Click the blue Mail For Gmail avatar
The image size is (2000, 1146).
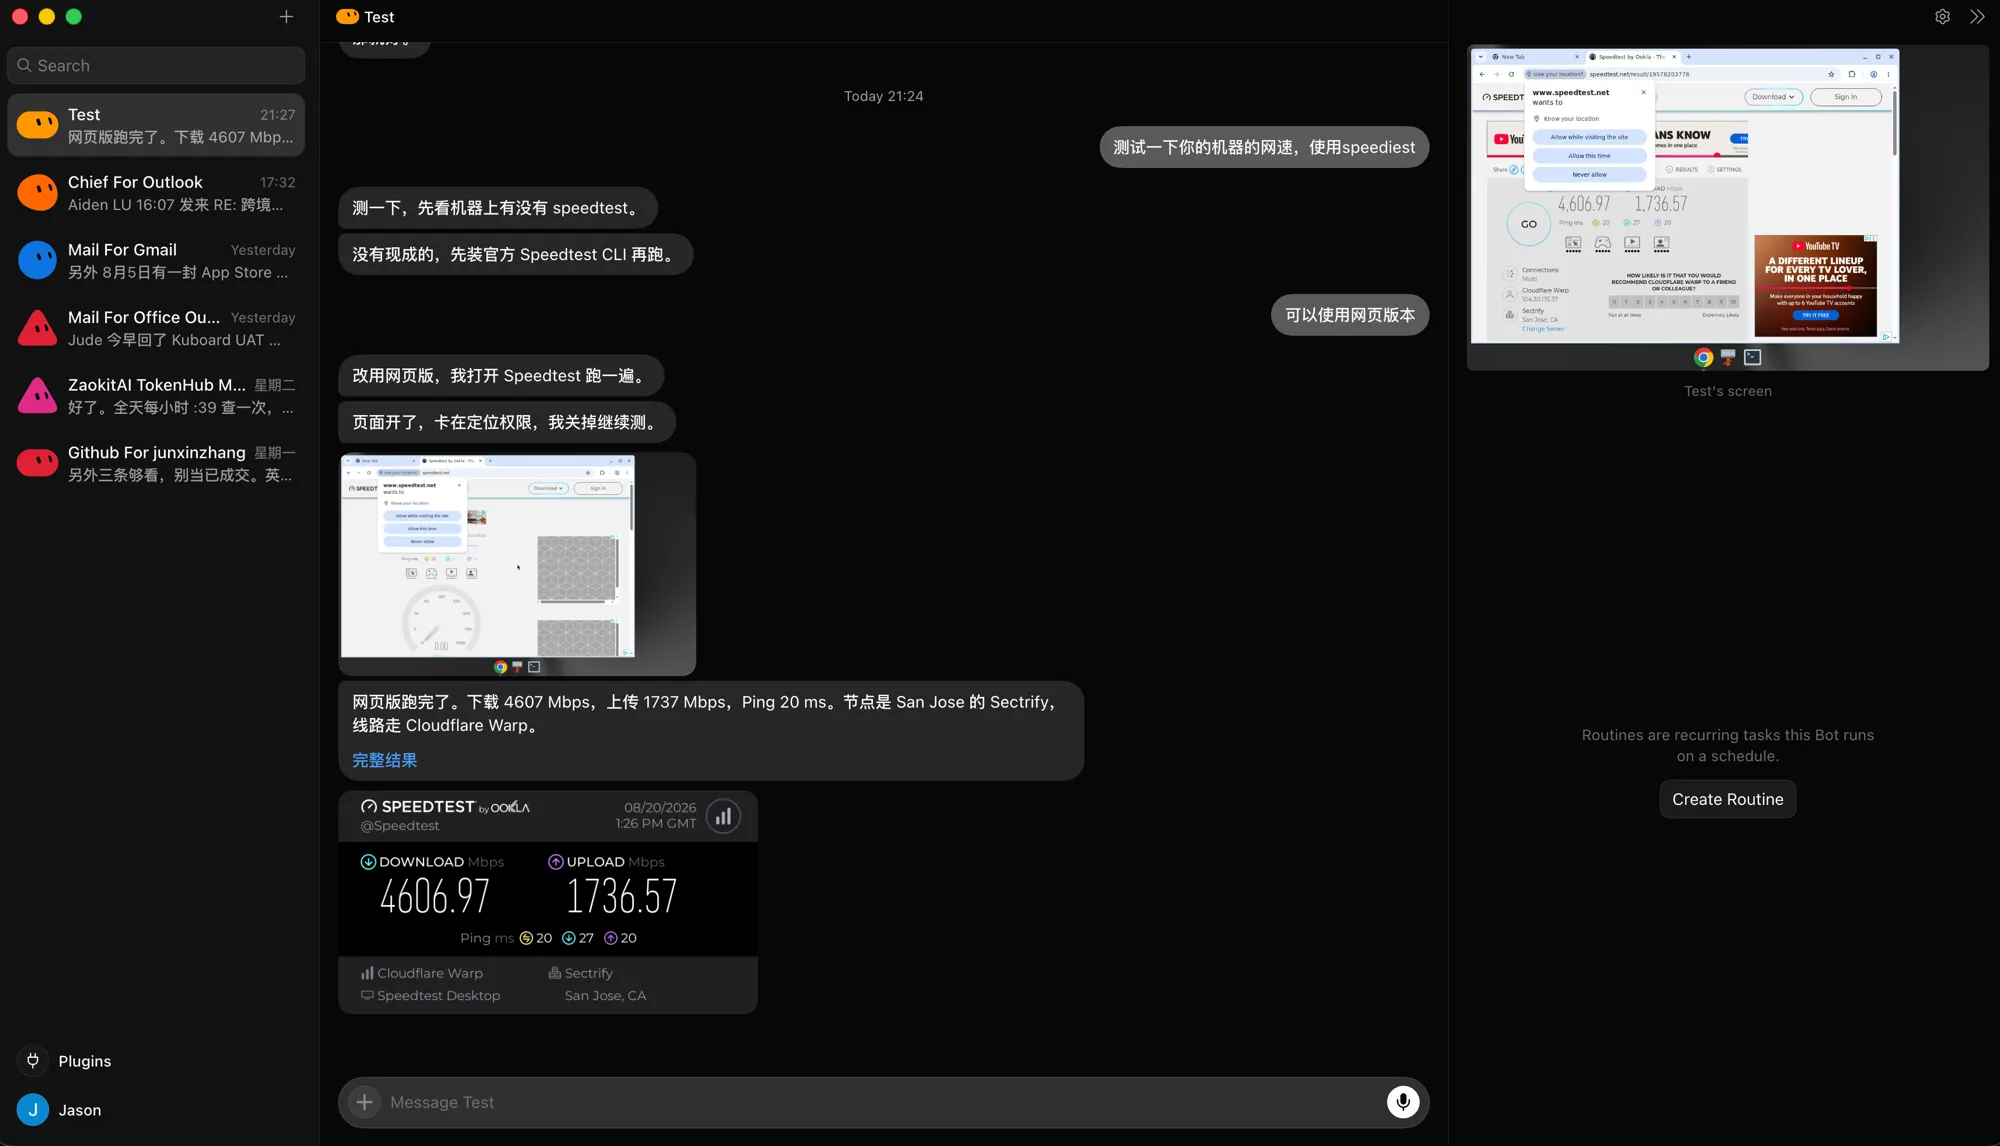click(x=37, y=260)
